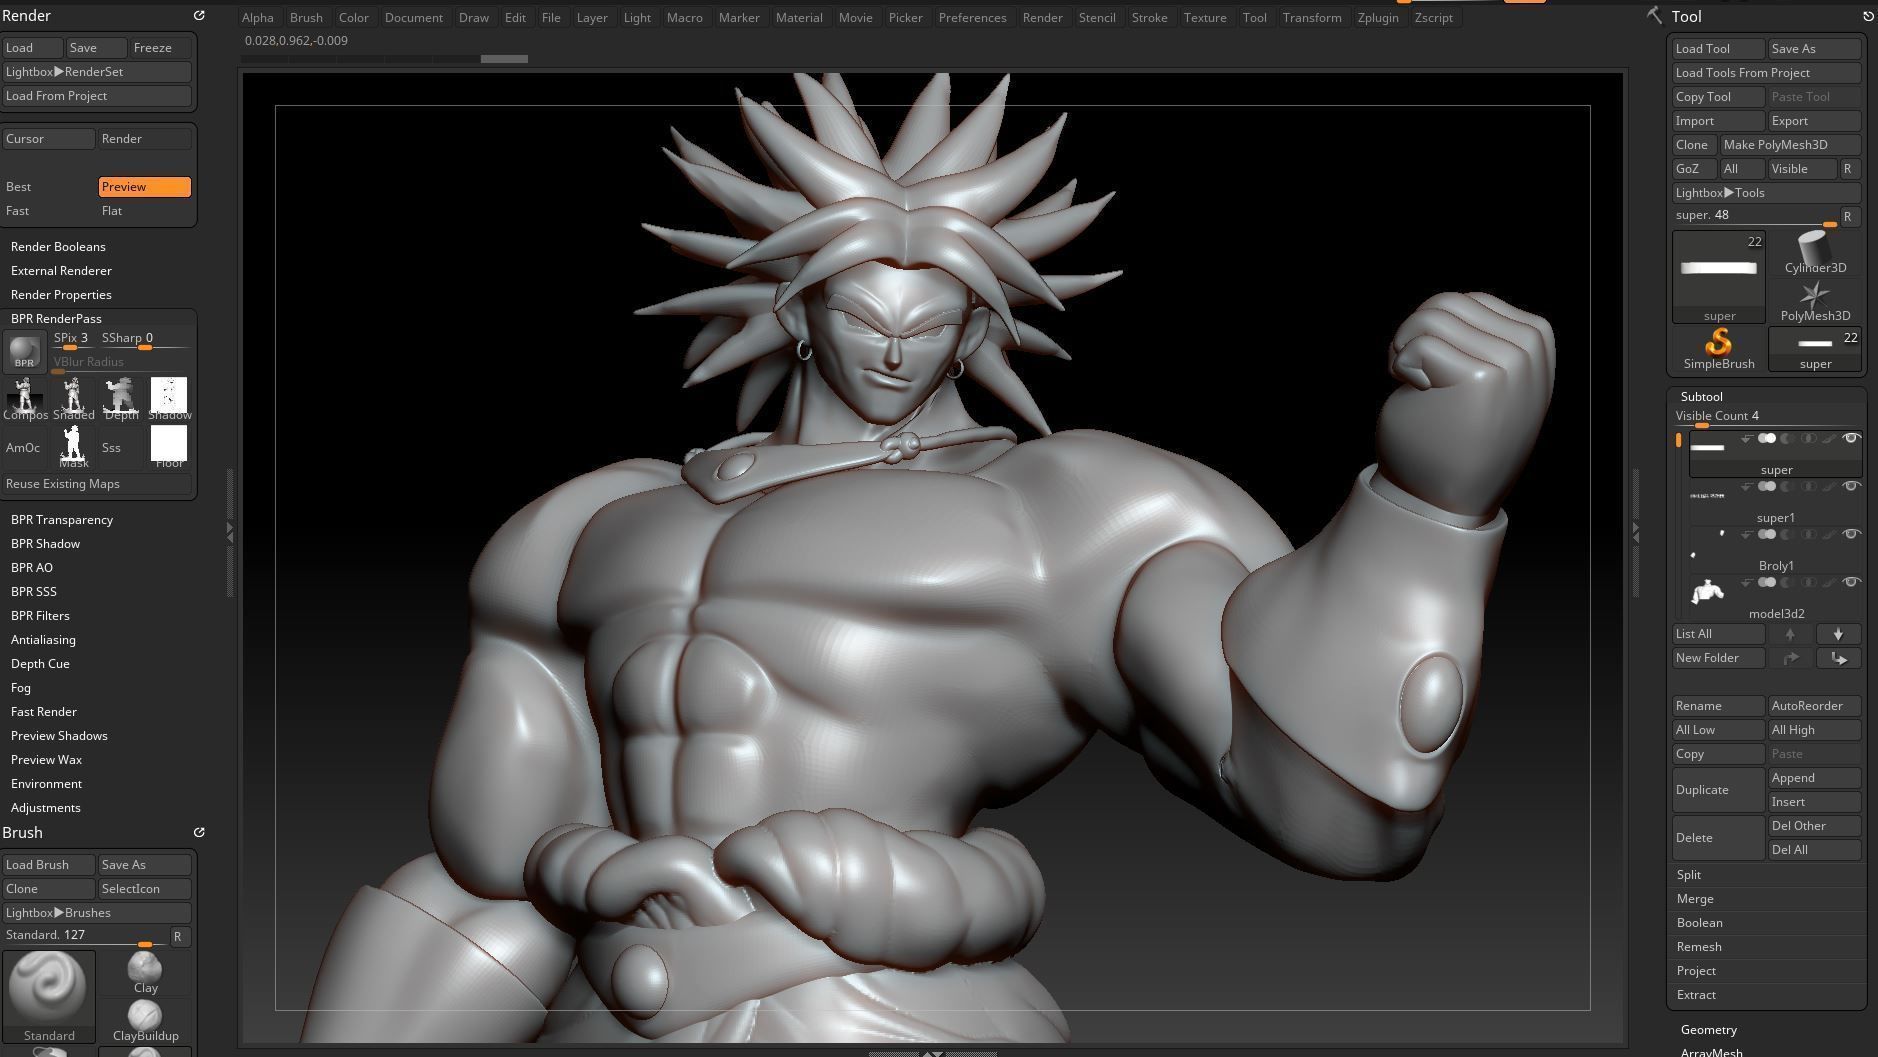
Task: Adjust the SPix slider
Action: pyautogui.click(x=73, y=340)
